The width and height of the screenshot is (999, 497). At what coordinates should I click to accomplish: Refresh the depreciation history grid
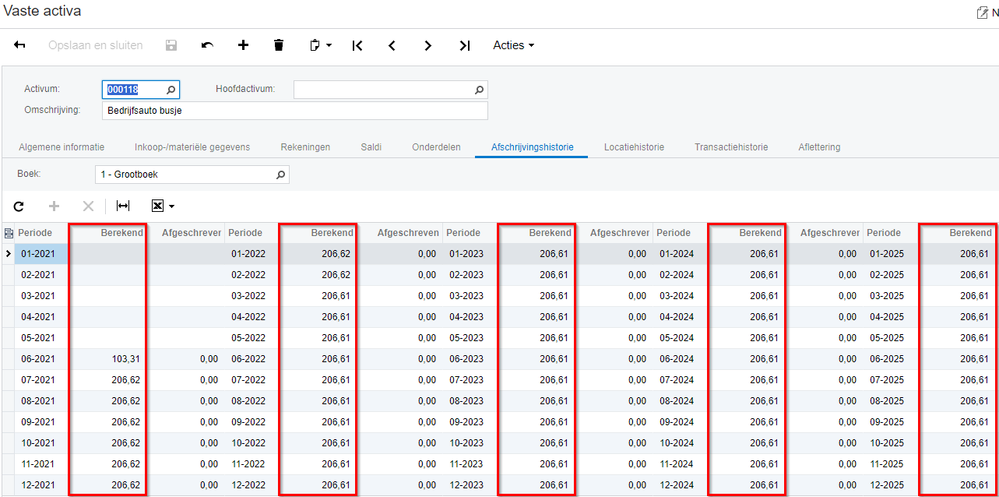19,206
